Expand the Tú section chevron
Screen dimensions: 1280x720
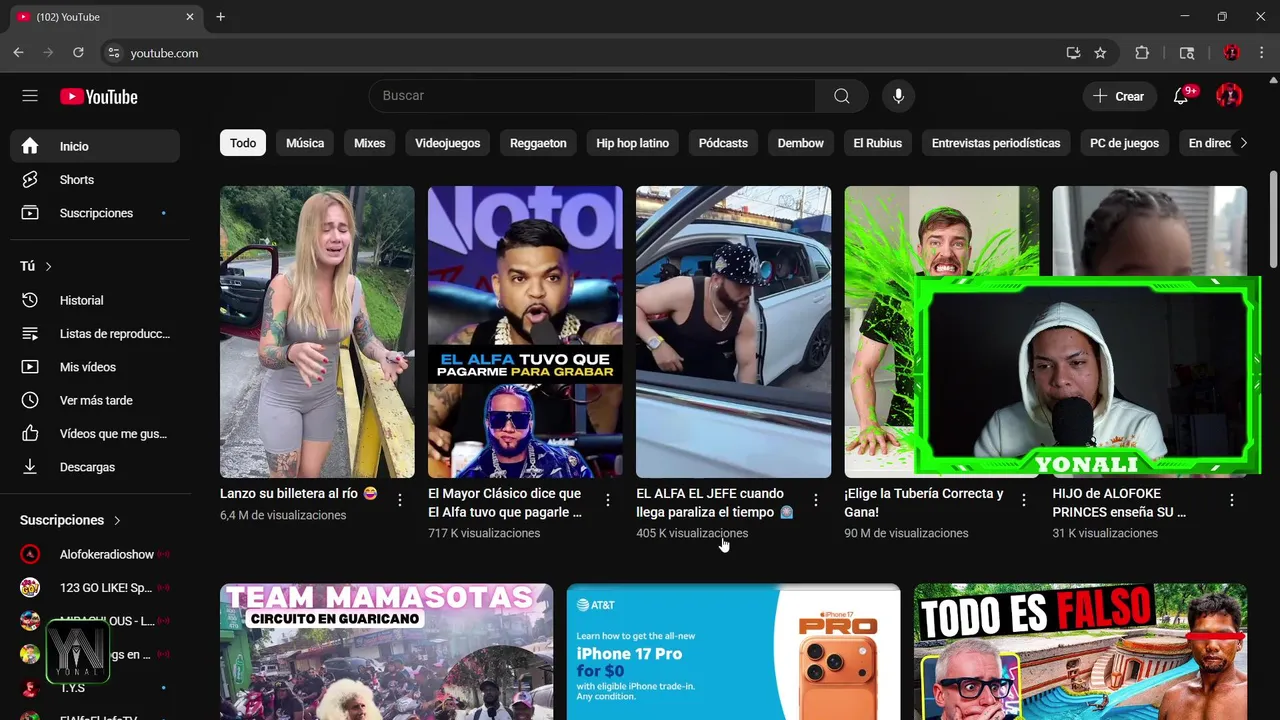tap(48, 266)
